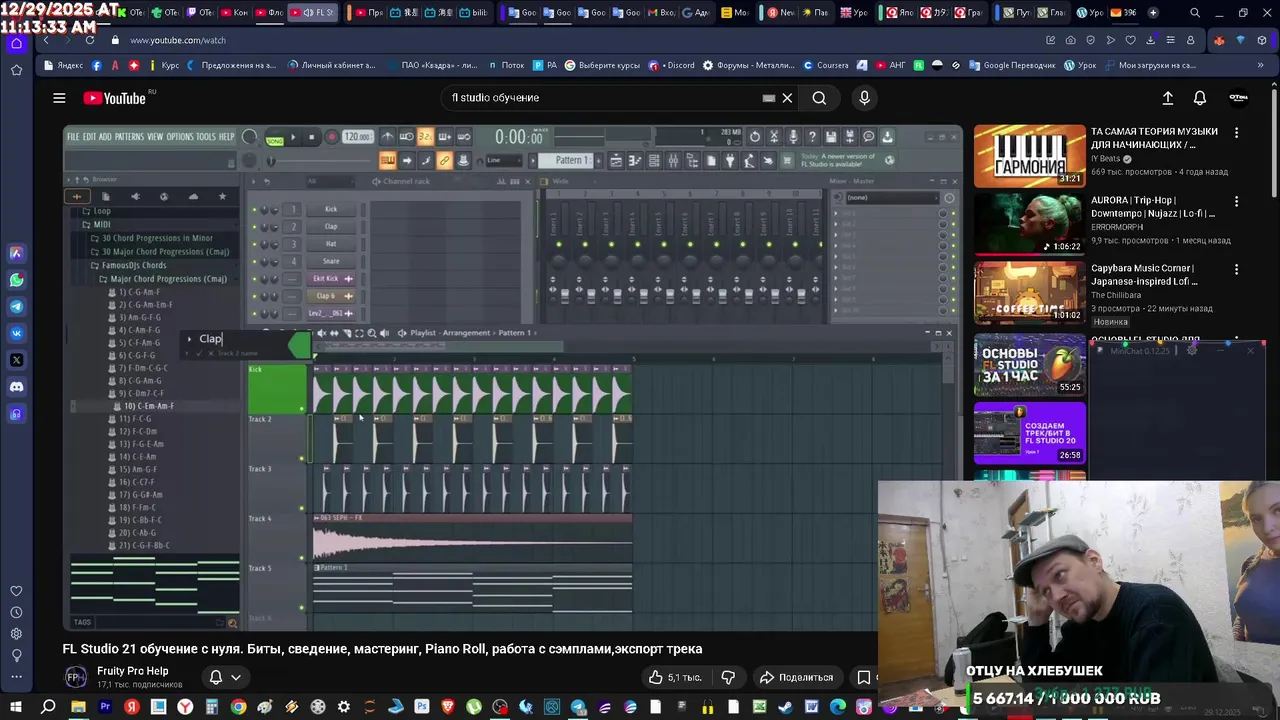The height and width of the screenshot is (720, 1280).
Task: Open the YouTube guide hamburger menu
Action: coord(59,98)
